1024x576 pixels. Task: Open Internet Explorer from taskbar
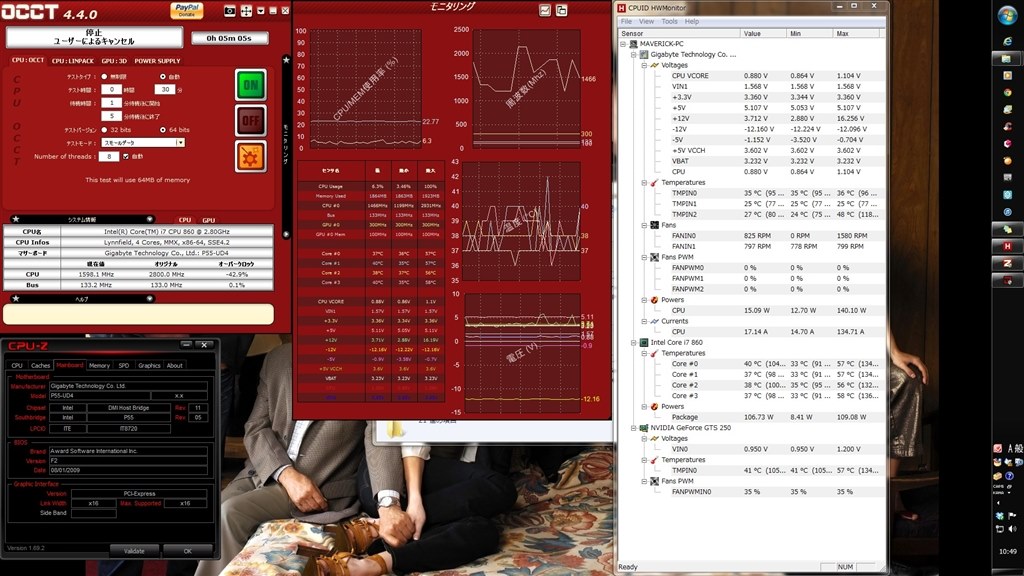(1008, 42)
